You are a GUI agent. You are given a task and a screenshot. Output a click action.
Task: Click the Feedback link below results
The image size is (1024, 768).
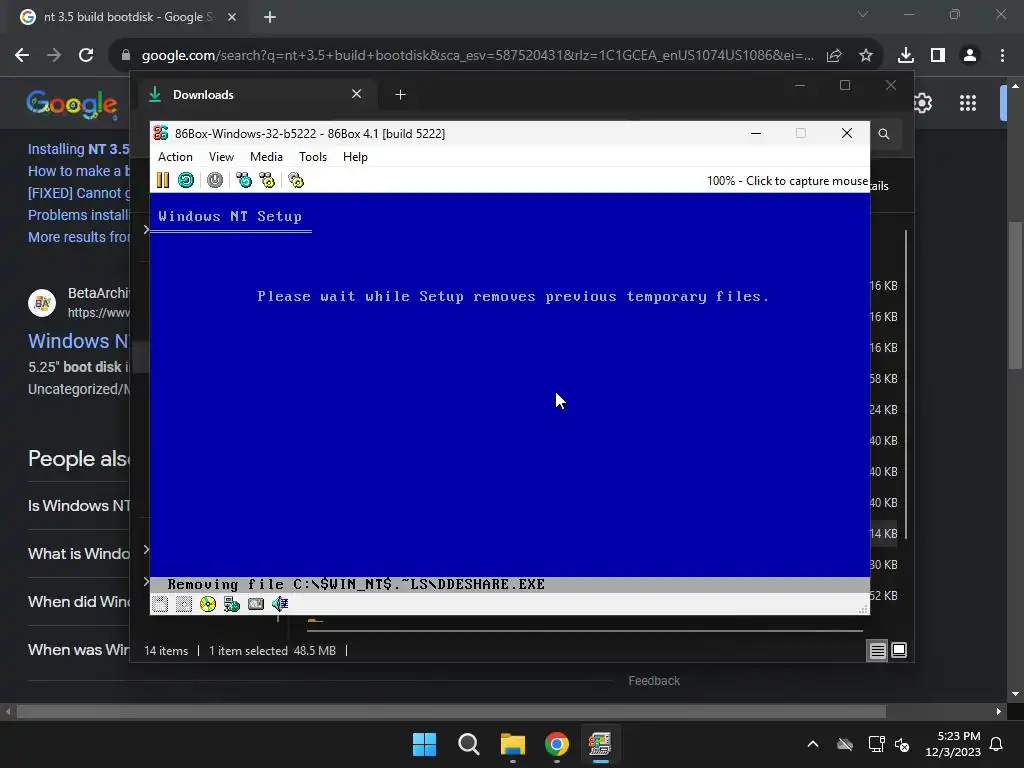click(654, 681)
